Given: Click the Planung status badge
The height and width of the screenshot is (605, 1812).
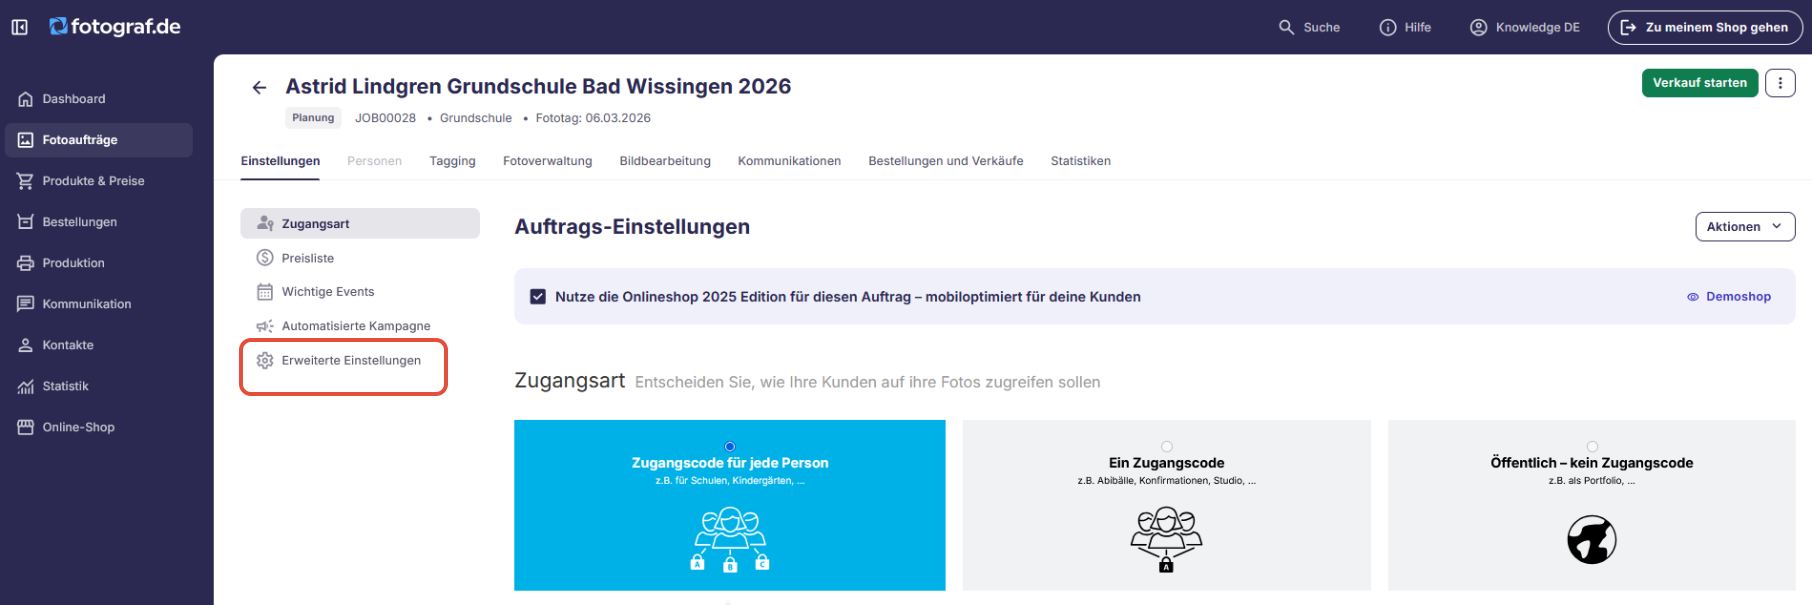Looking at the screenshot, I should 313,118.
